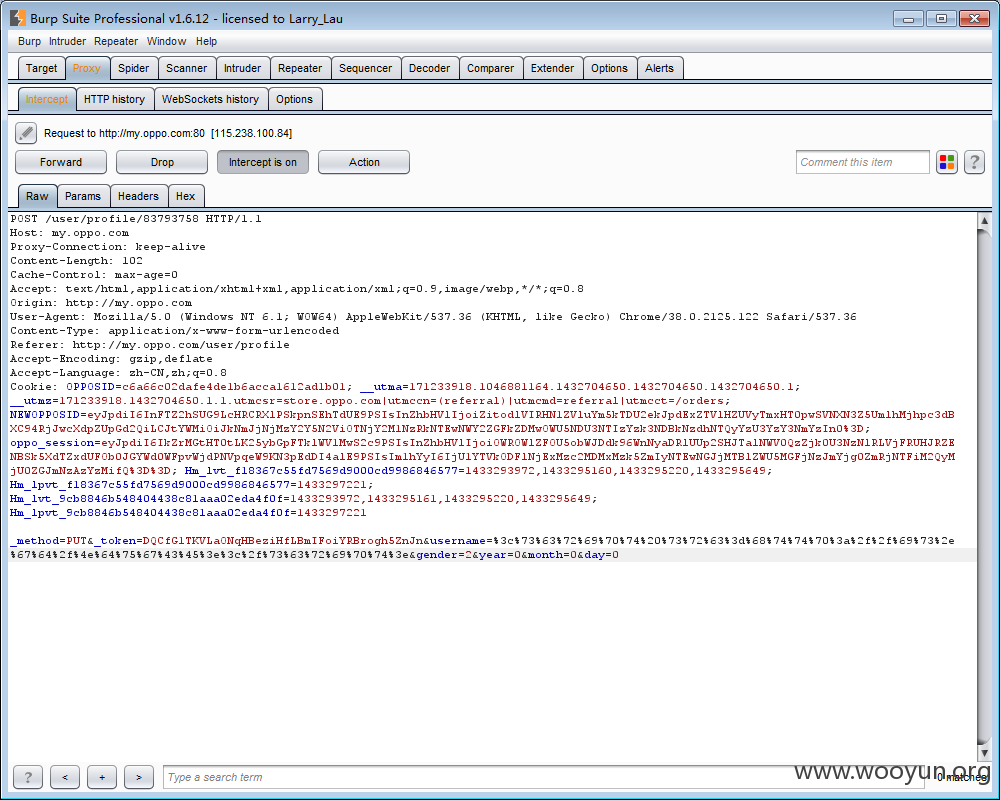Open the Action menu button
Viewport: 1000px width, 800px height.
click(x=364, y=162)
